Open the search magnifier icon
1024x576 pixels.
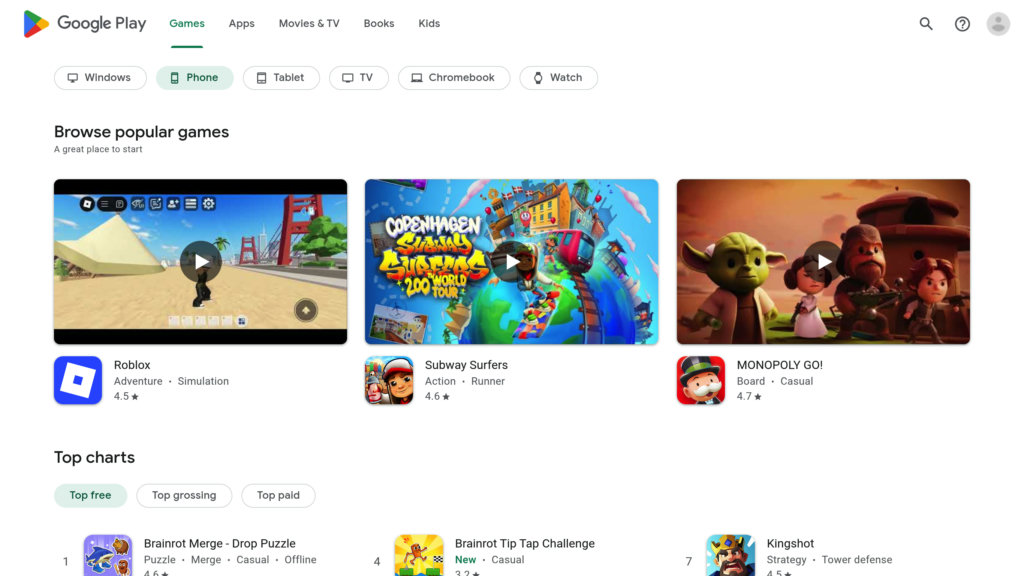(x=925, y=24)
